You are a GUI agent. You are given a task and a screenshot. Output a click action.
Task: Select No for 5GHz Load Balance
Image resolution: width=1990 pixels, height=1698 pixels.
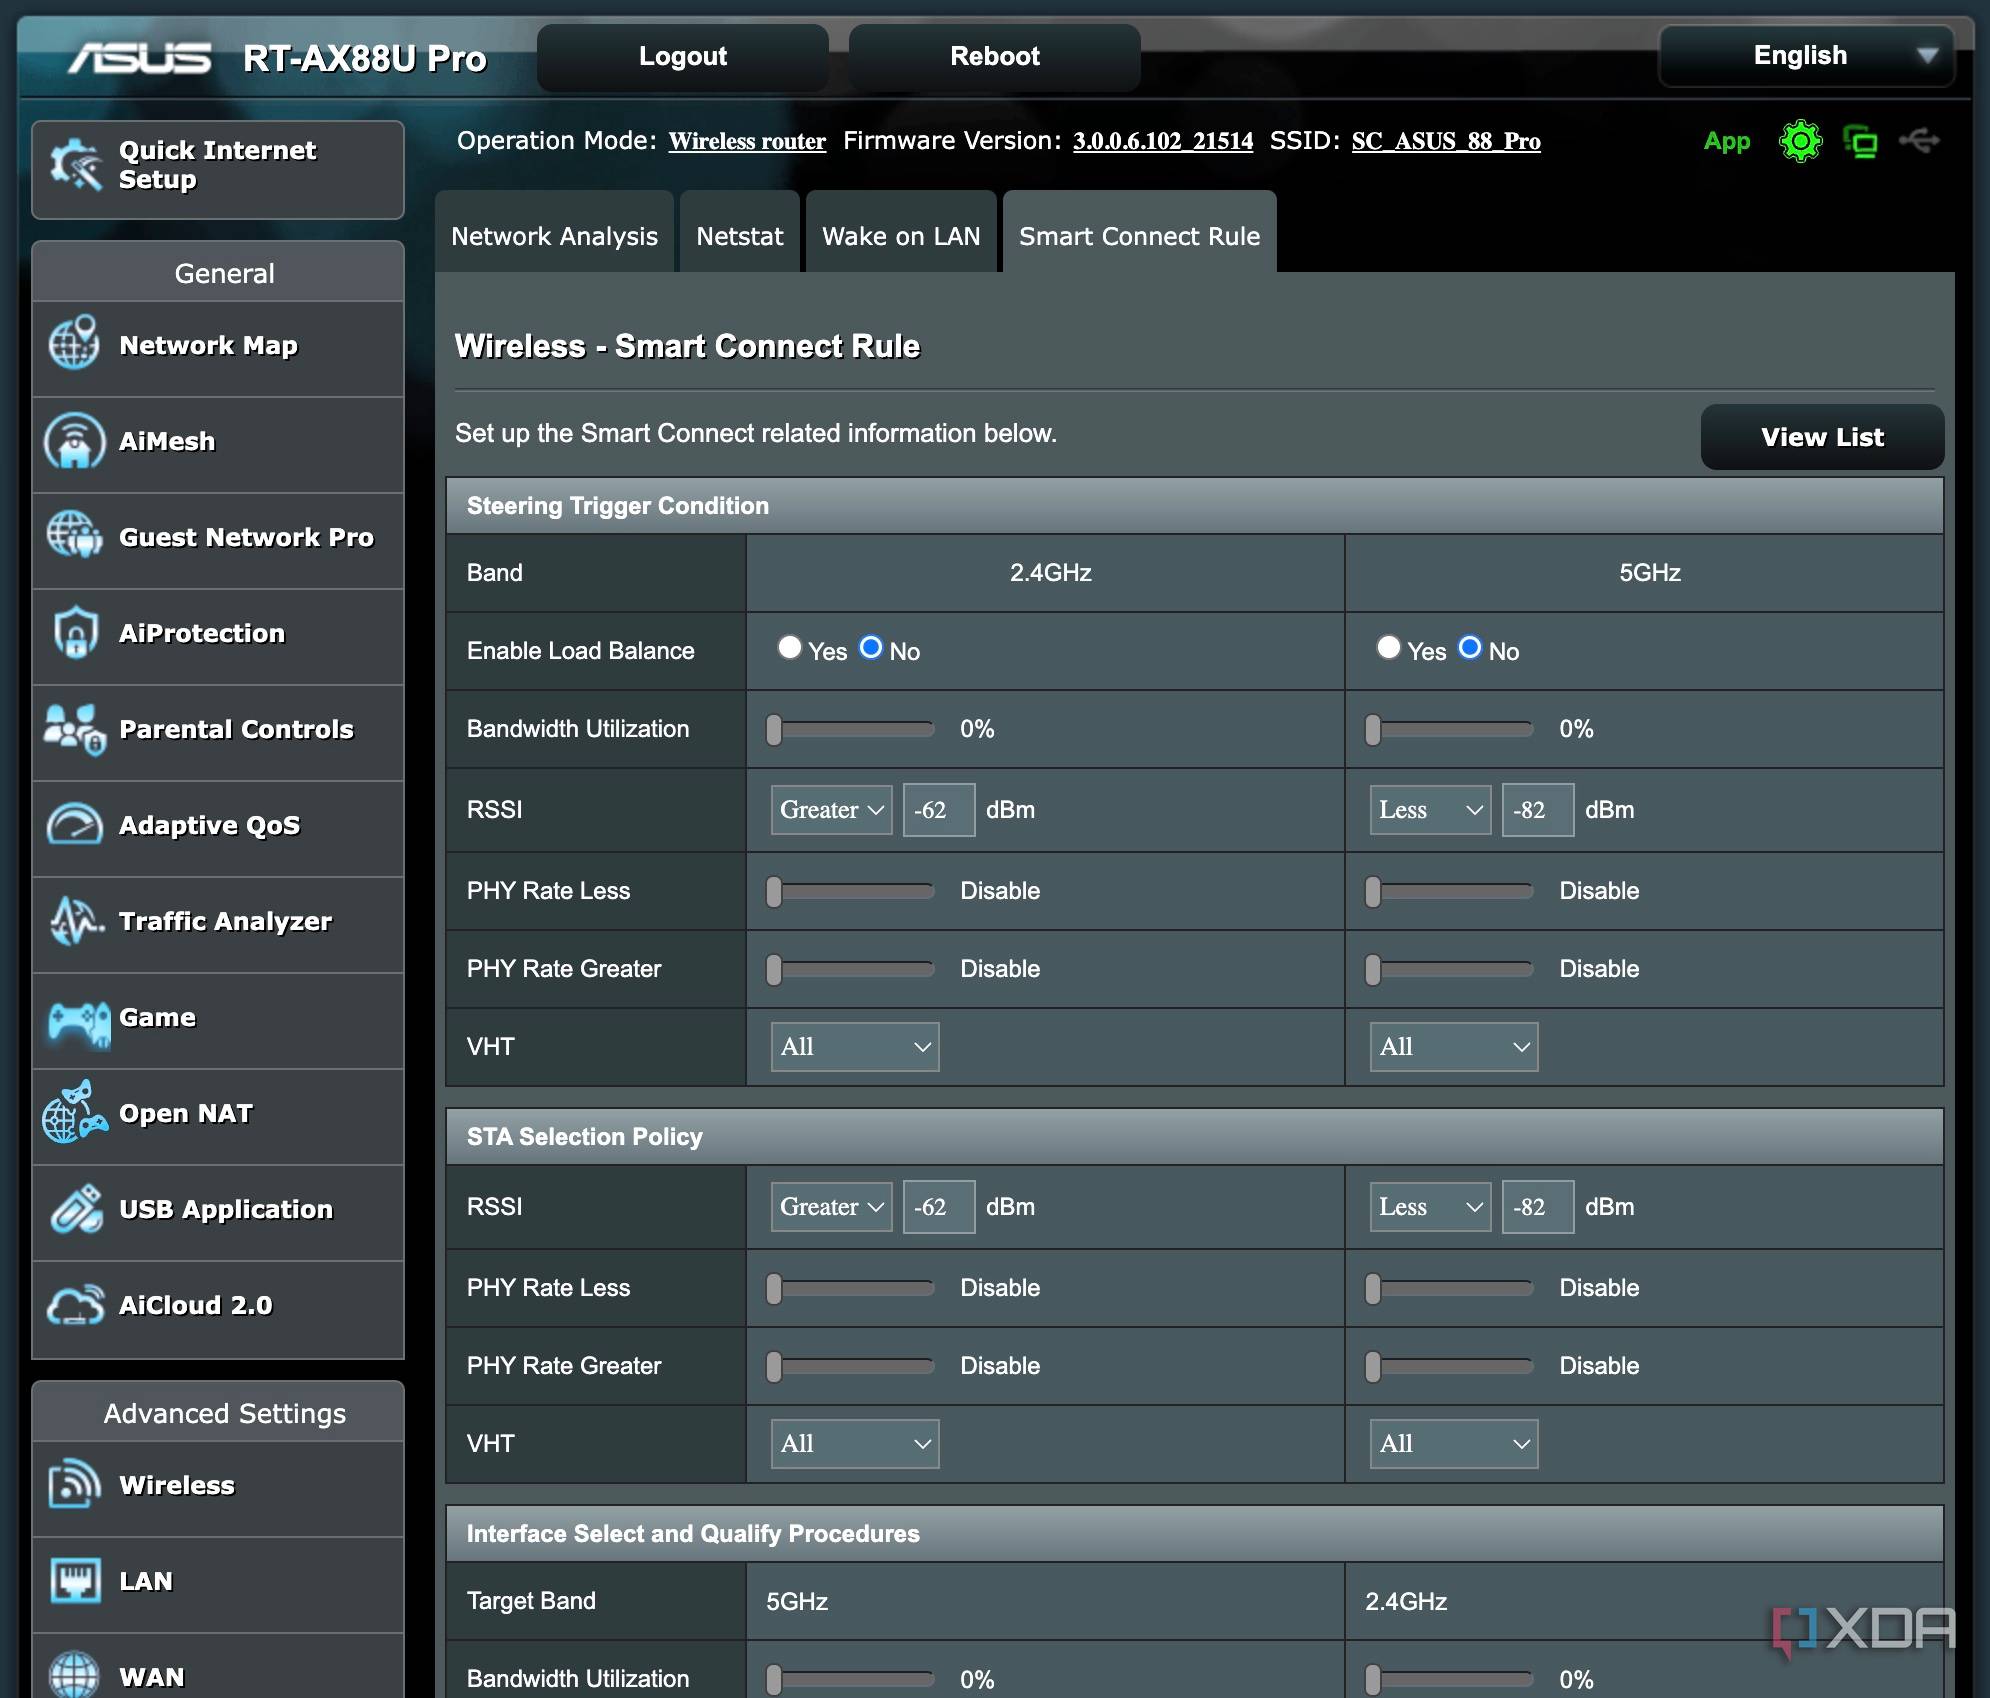pos(1470,647)
